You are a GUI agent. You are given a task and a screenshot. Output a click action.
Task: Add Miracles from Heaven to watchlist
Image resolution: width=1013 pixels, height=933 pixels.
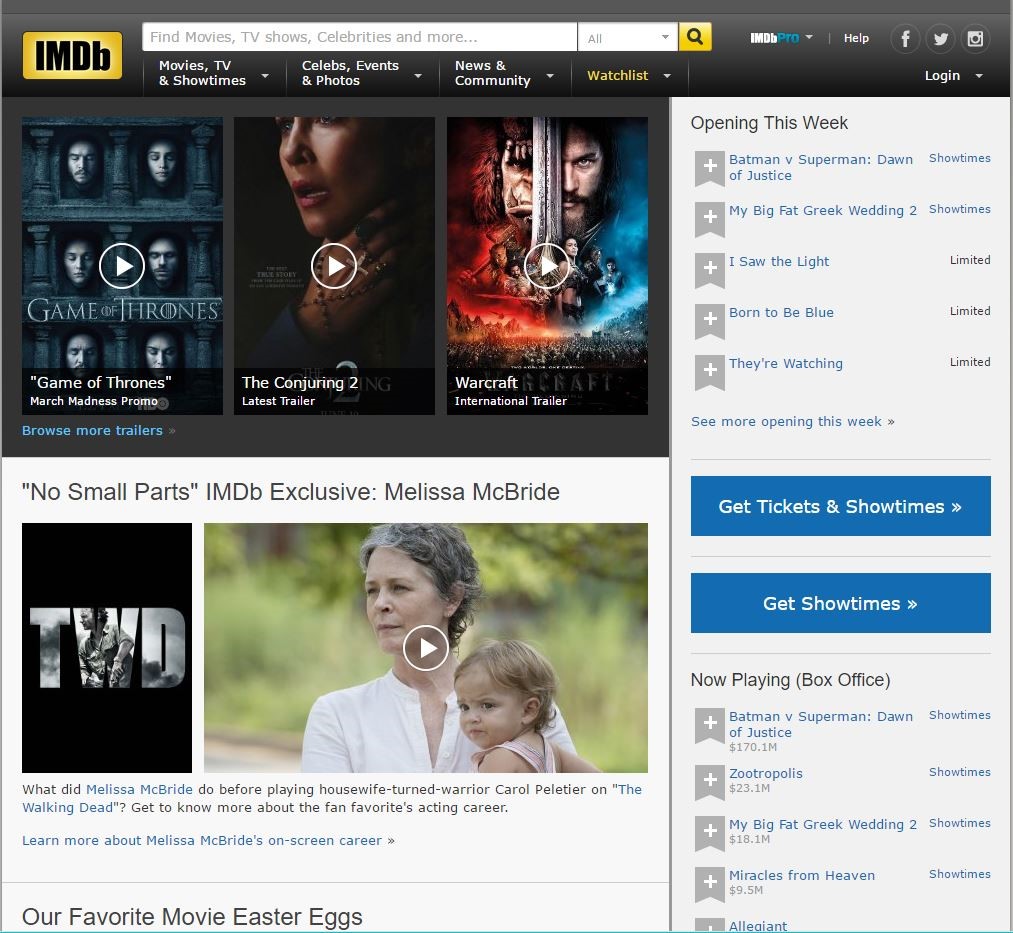[x=709, y=885]
